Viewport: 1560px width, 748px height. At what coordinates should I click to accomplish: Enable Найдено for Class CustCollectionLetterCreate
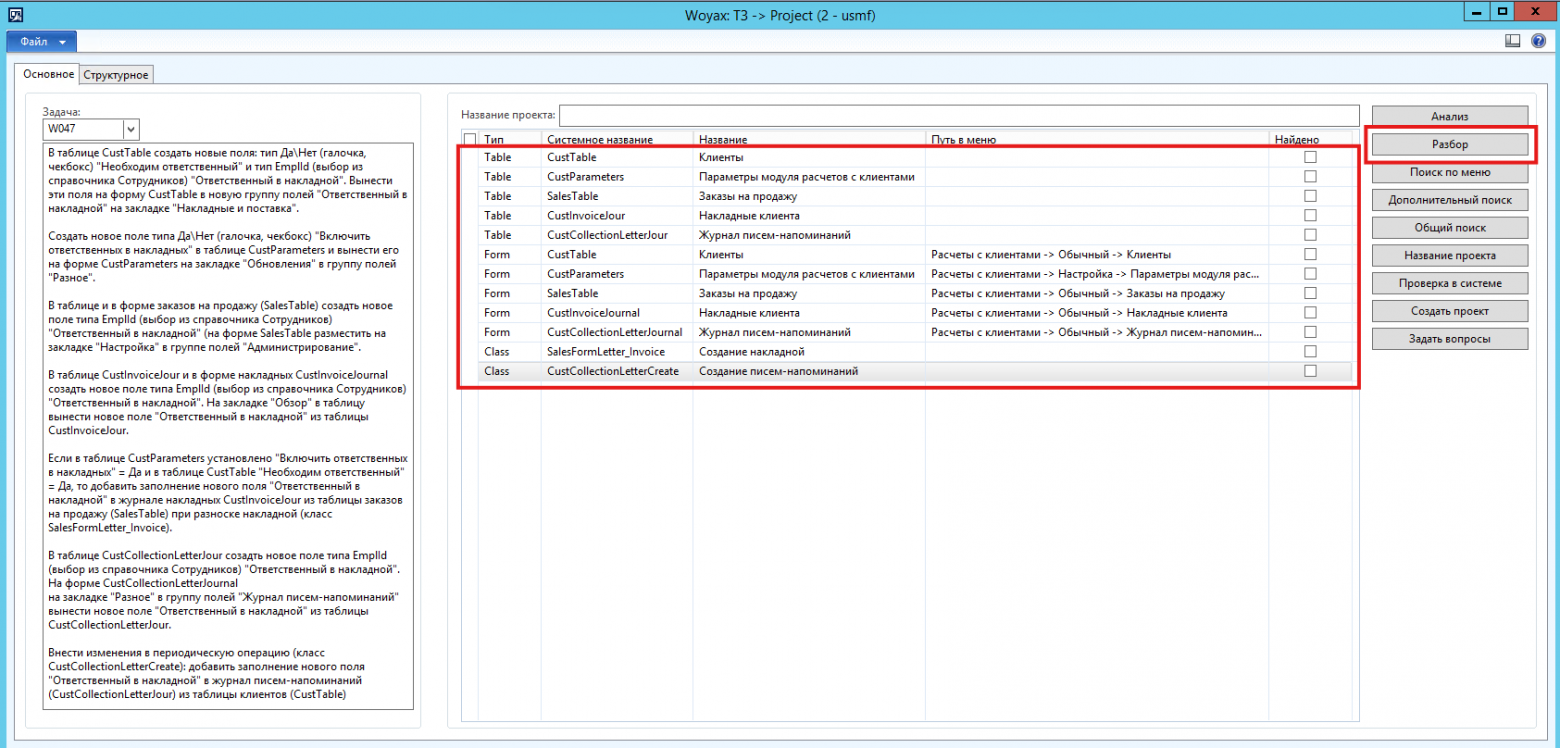click(x=1310, y=371)
